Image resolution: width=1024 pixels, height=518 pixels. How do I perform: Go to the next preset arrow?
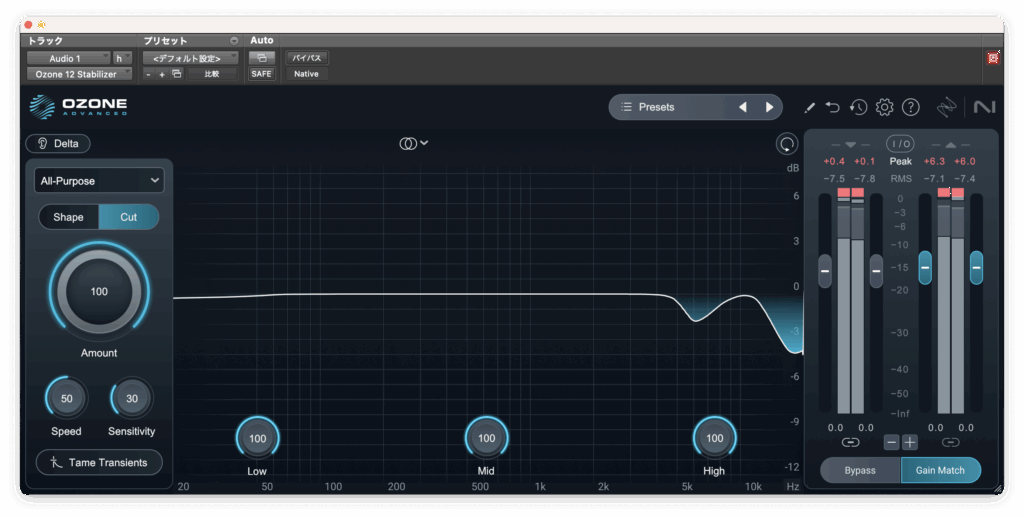(769, 107)
